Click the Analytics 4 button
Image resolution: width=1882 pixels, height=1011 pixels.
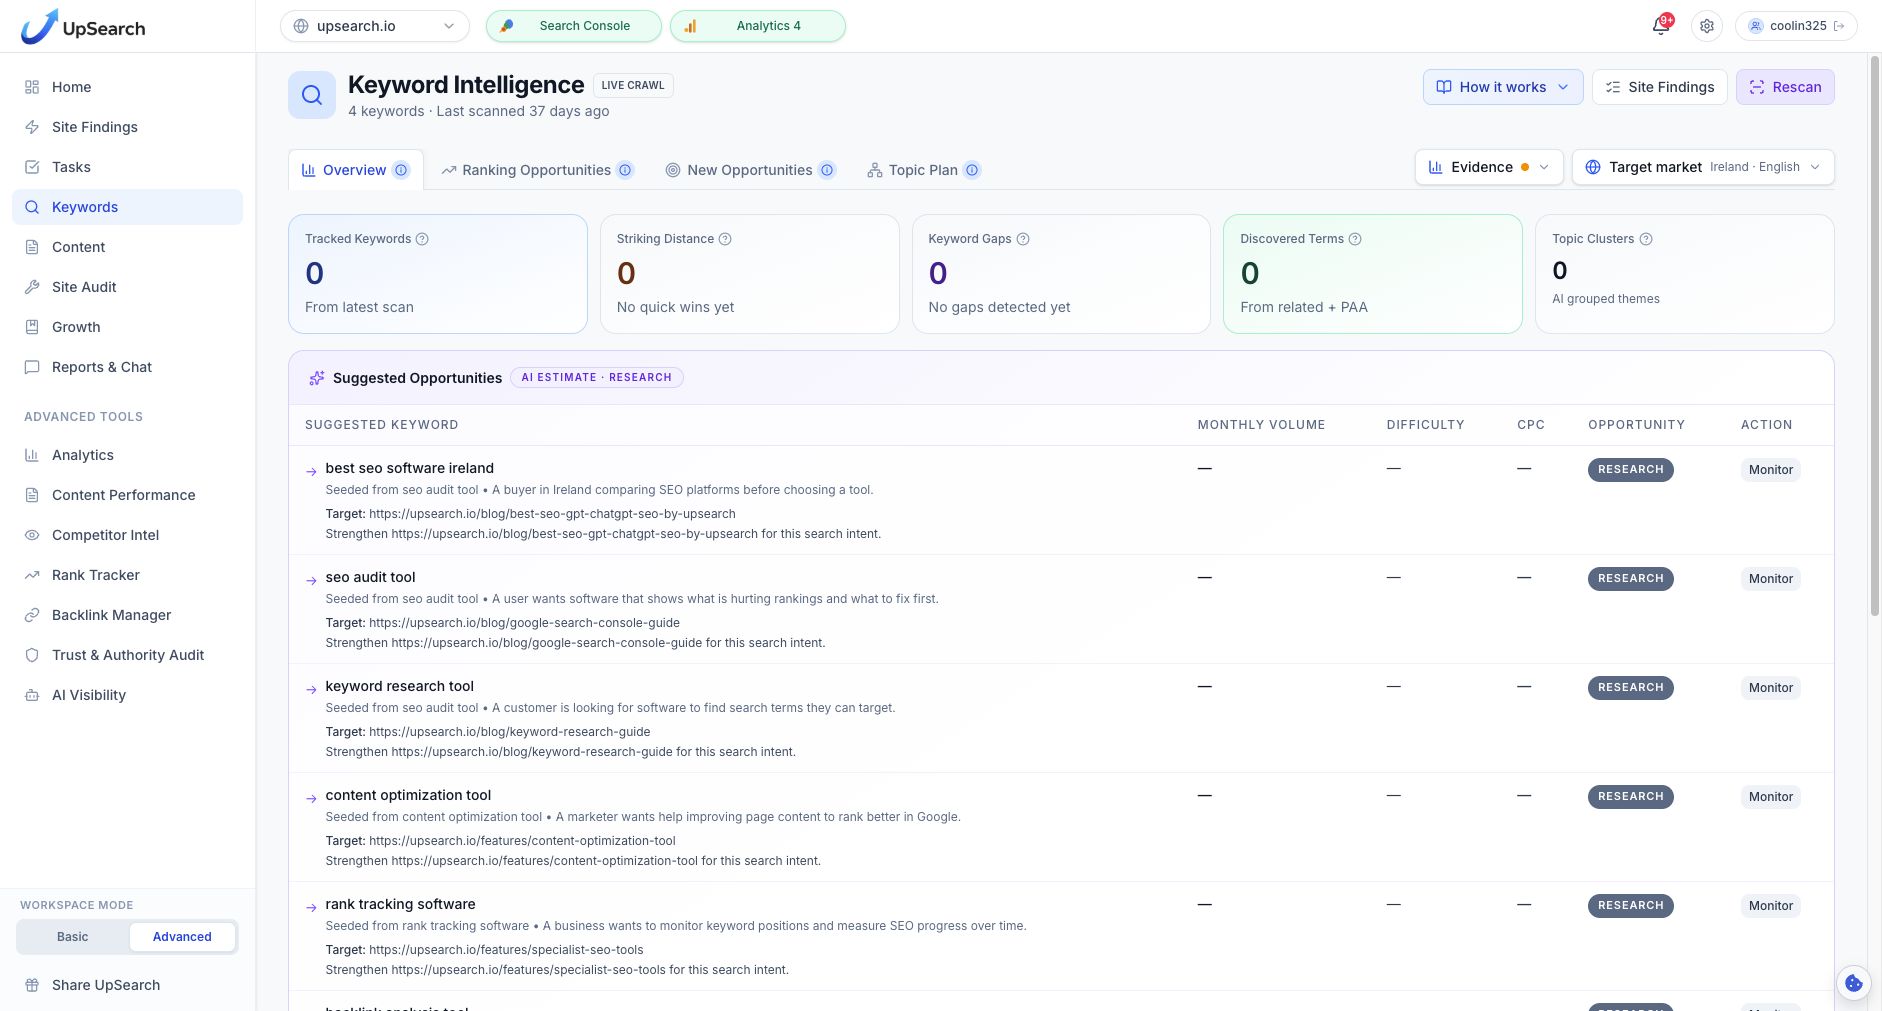coord(757,26)
